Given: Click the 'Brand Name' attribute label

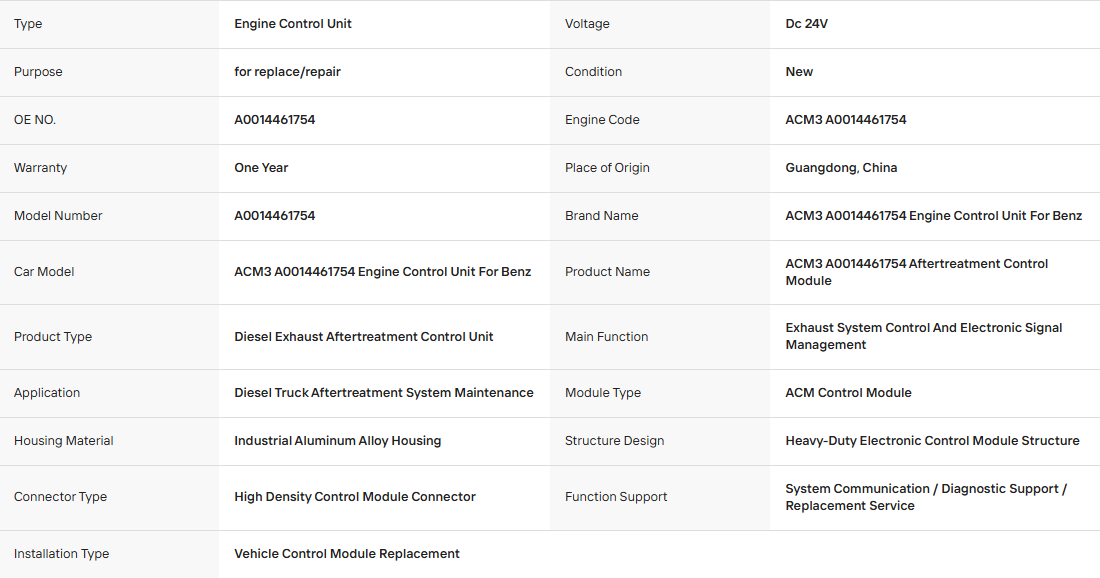Looking at the screenshot, I should click(602, 216).
